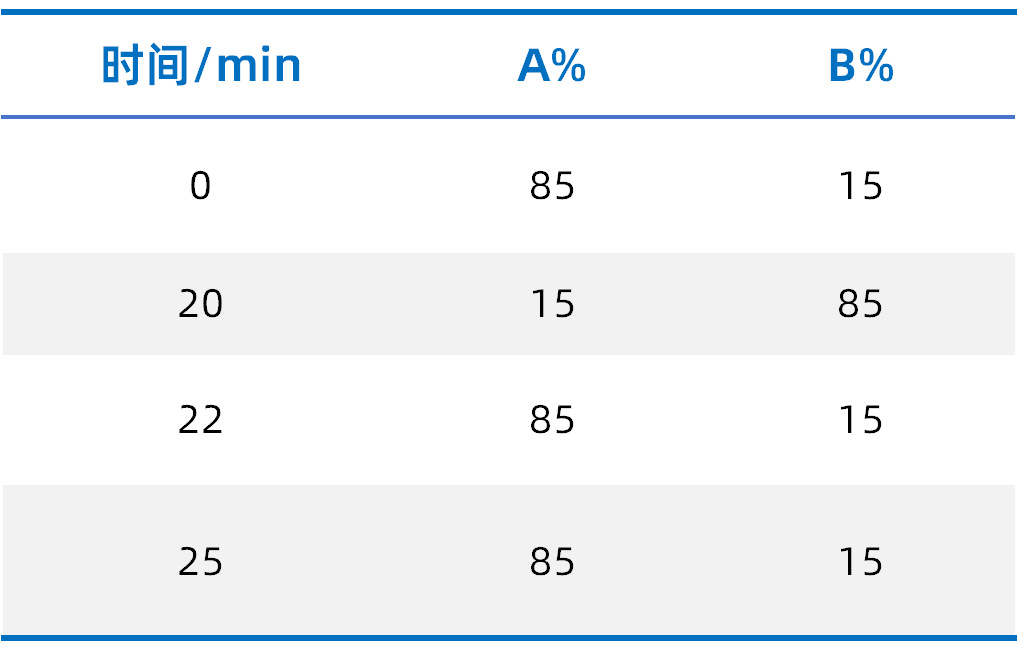Click the blue divider line under the header
This screenshot has height=650, width=1018.
pyautogui.click(x=508, y=117)
